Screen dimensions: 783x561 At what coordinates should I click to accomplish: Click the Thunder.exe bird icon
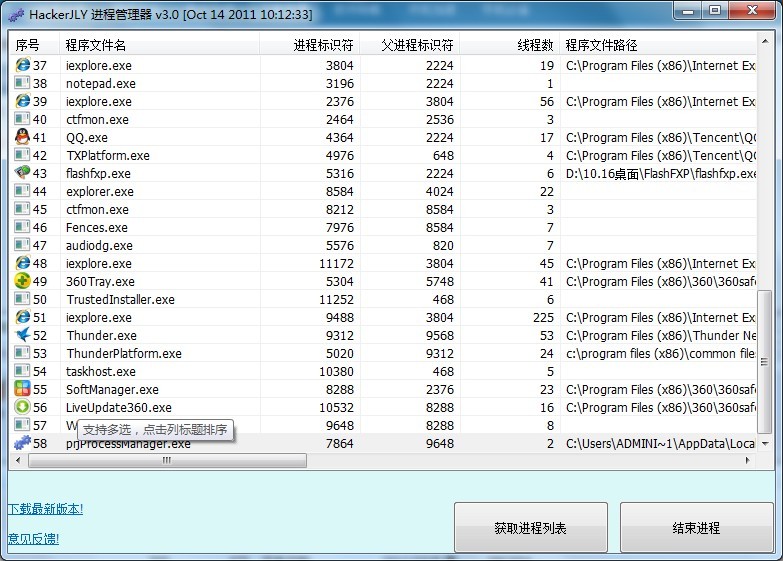point(22,336)
